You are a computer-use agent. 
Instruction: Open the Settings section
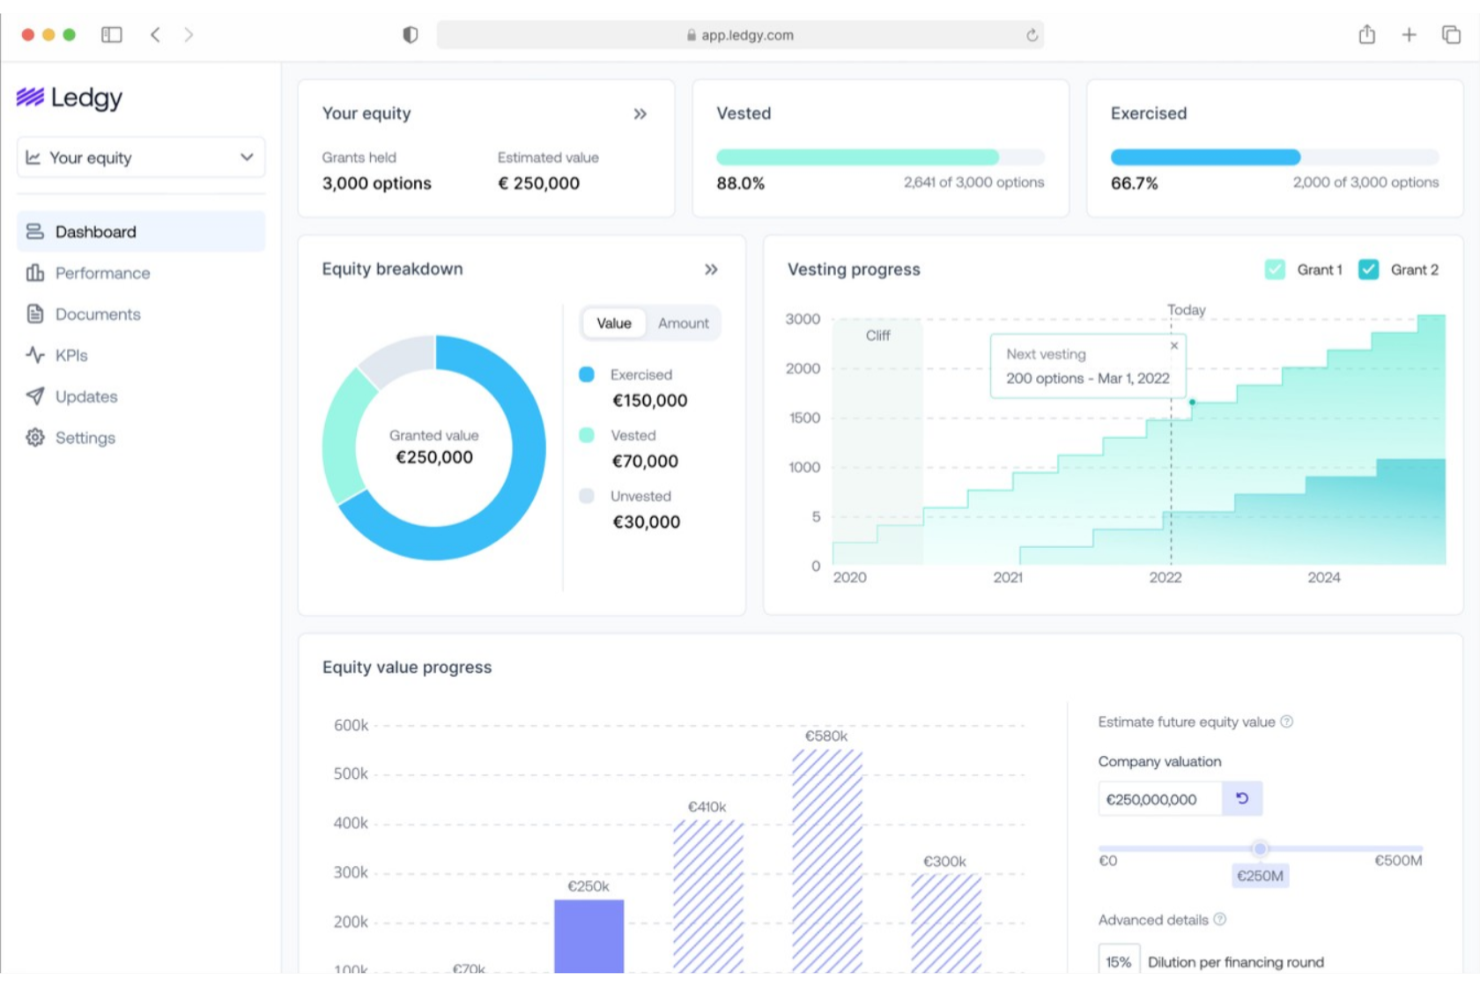(85, 437)
